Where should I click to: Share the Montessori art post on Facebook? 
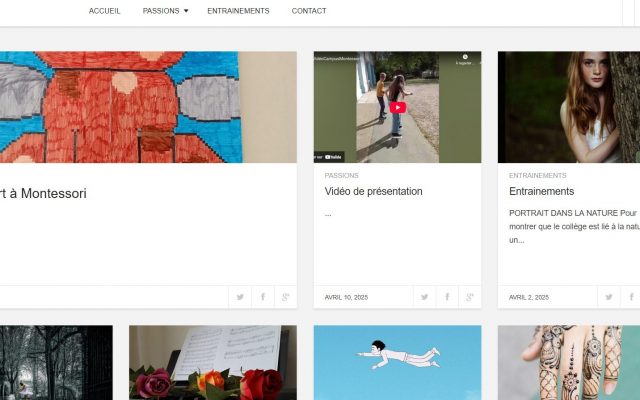point(263,297)
